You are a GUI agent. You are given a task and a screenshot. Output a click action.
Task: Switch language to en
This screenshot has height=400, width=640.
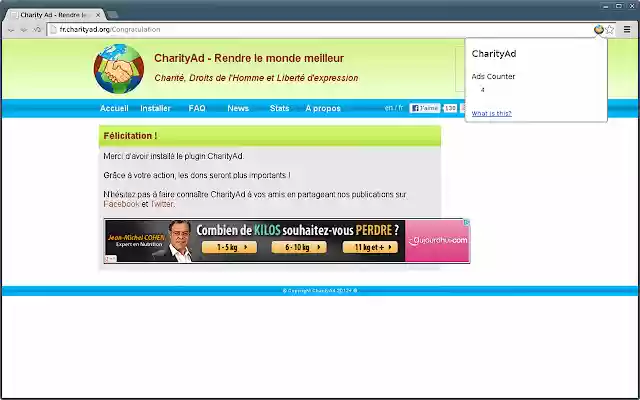[389, 108]
